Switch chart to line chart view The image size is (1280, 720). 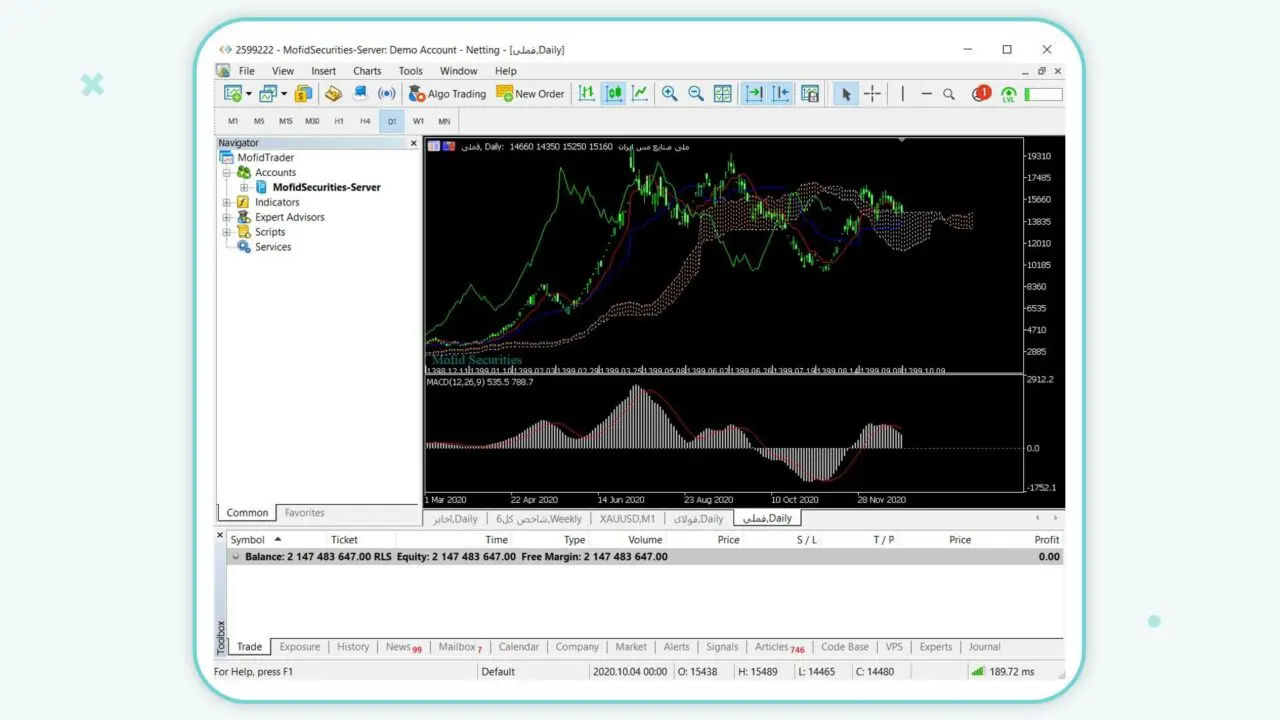(x=639, y=94)
